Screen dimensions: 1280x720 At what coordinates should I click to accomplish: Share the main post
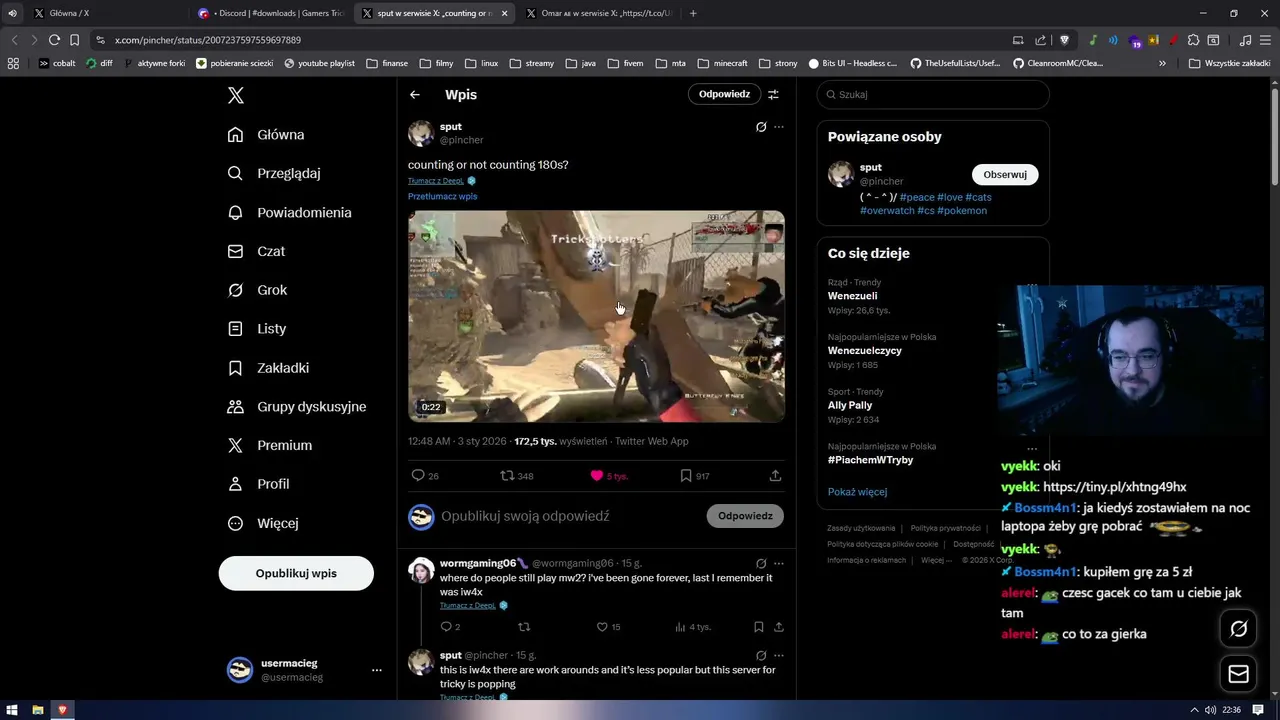click(x=775, y=476)
